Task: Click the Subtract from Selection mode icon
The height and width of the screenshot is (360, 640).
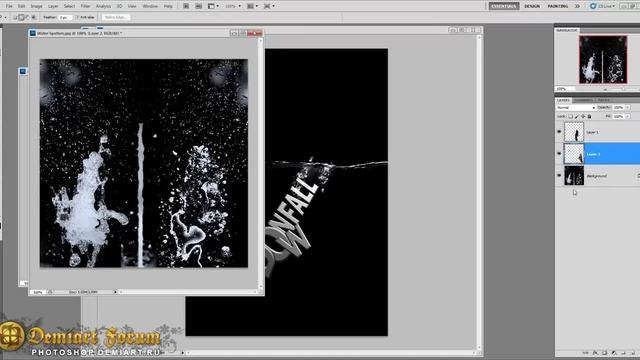Action: point(27,17)
